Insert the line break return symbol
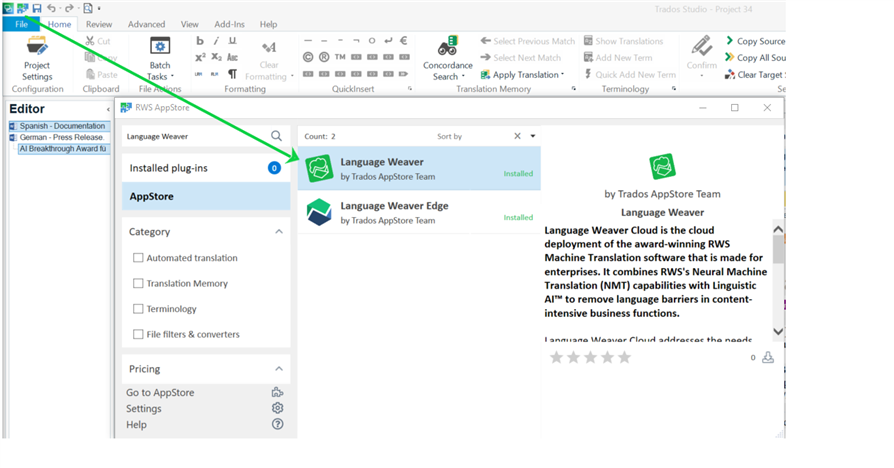The height and width of the screenshot is (468, 894). (388, 40)
